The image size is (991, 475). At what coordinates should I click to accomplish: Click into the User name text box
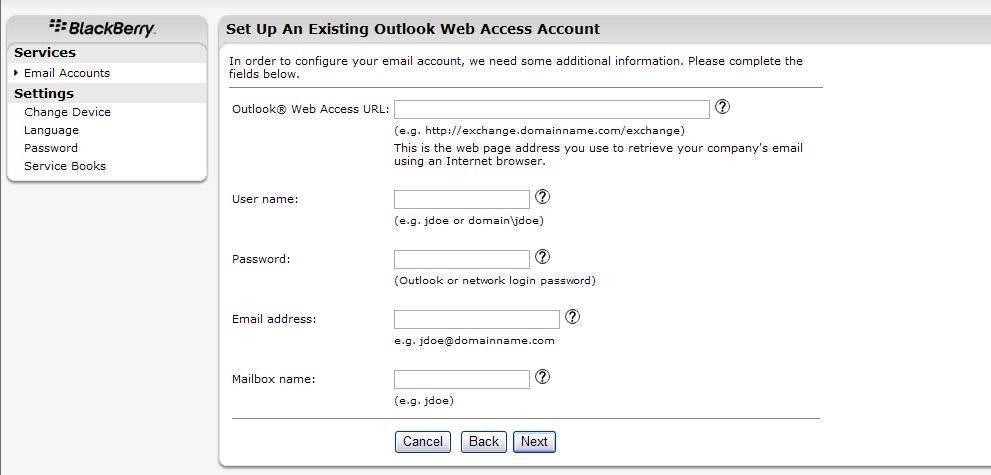(x=462, y=200)
